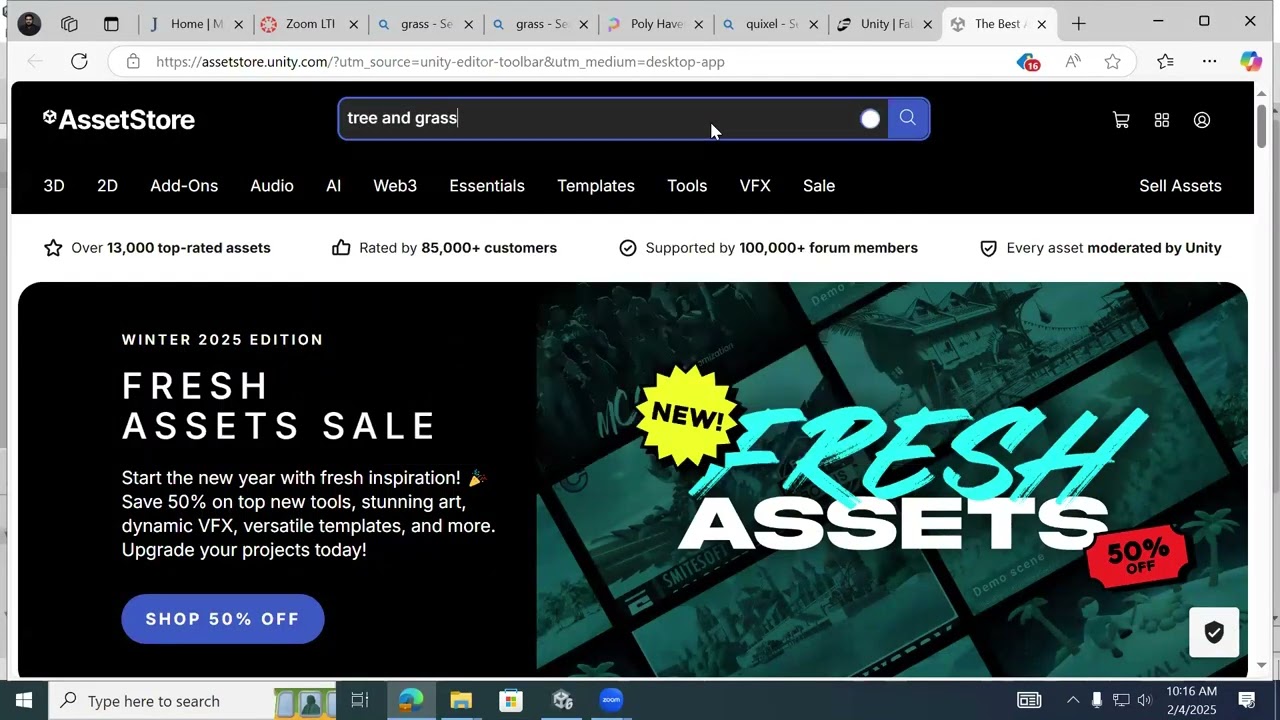Click the Windows taskbar search box

coord(190,701)
